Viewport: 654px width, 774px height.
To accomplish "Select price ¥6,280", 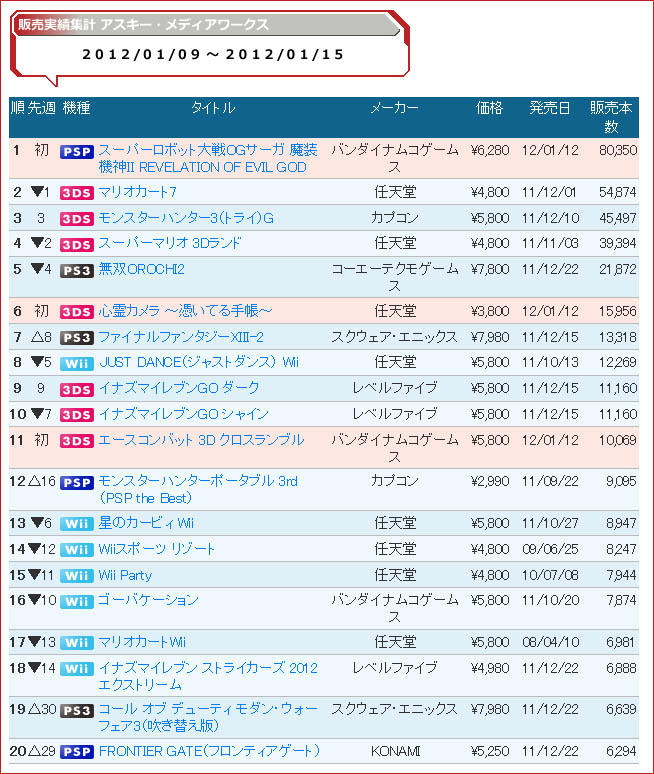I will [x=490, y=150].
